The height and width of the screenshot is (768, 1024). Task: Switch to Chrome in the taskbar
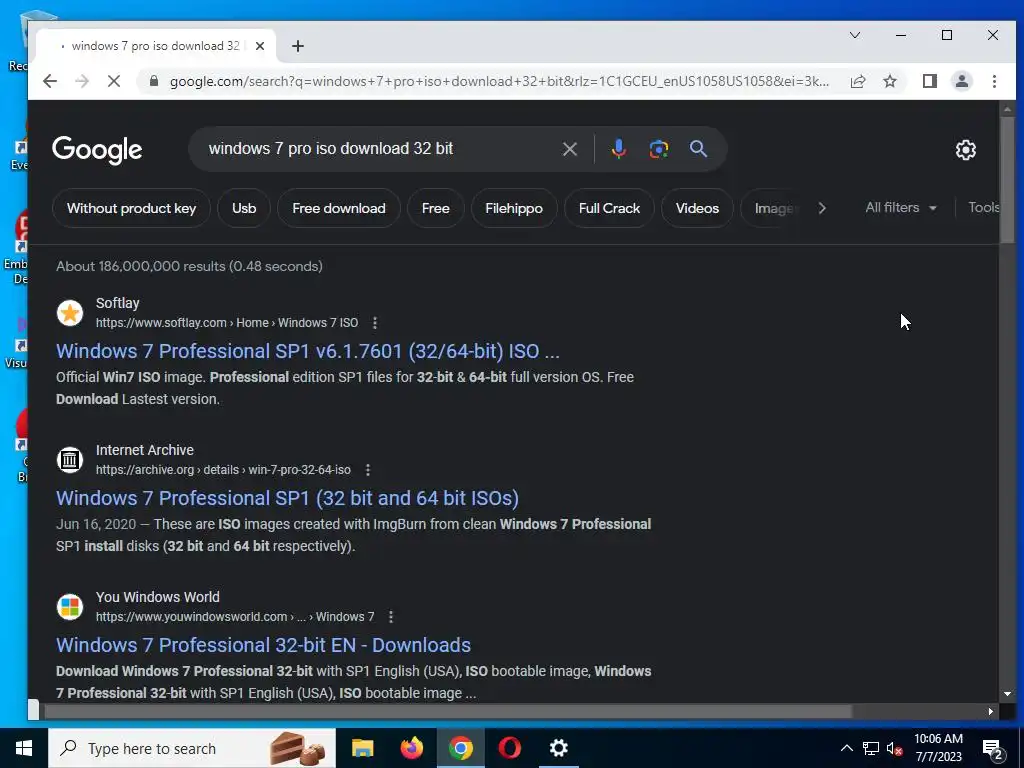pos(460,748)
